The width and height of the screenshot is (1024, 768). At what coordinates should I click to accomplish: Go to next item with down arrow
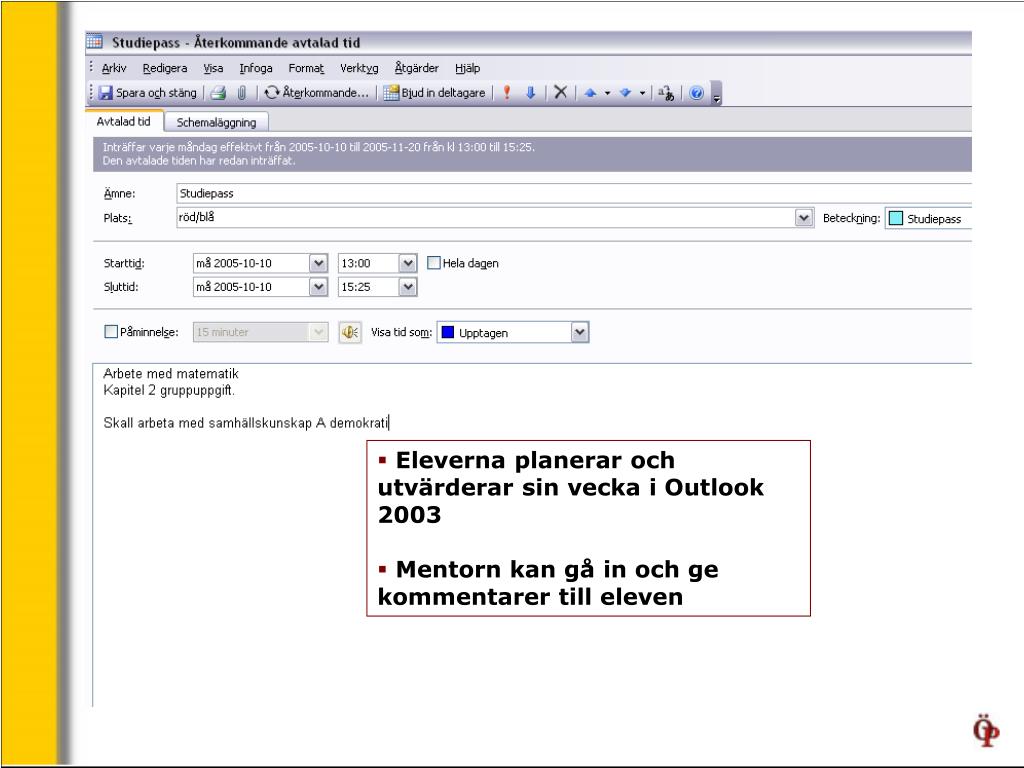625,93
